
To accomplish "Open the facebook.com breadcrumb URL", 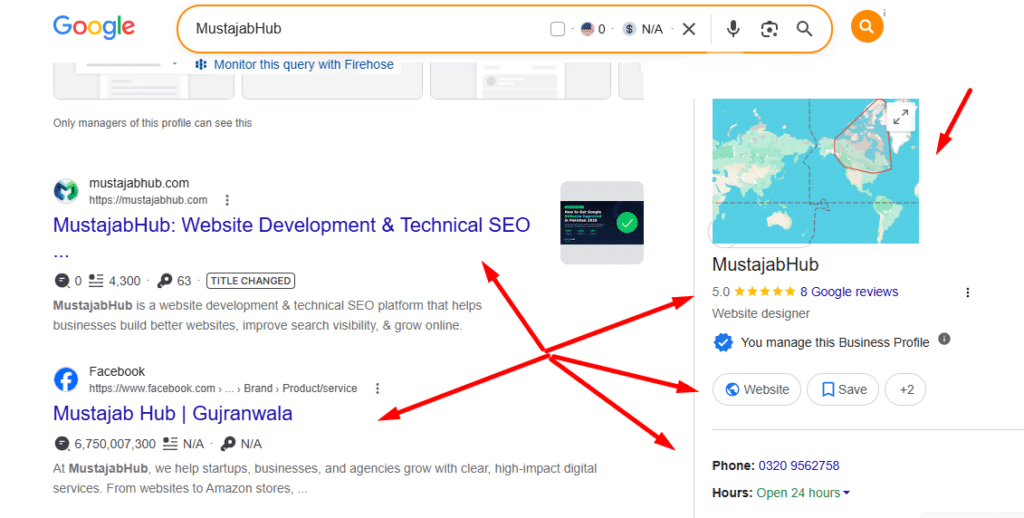I will point(223,388).
